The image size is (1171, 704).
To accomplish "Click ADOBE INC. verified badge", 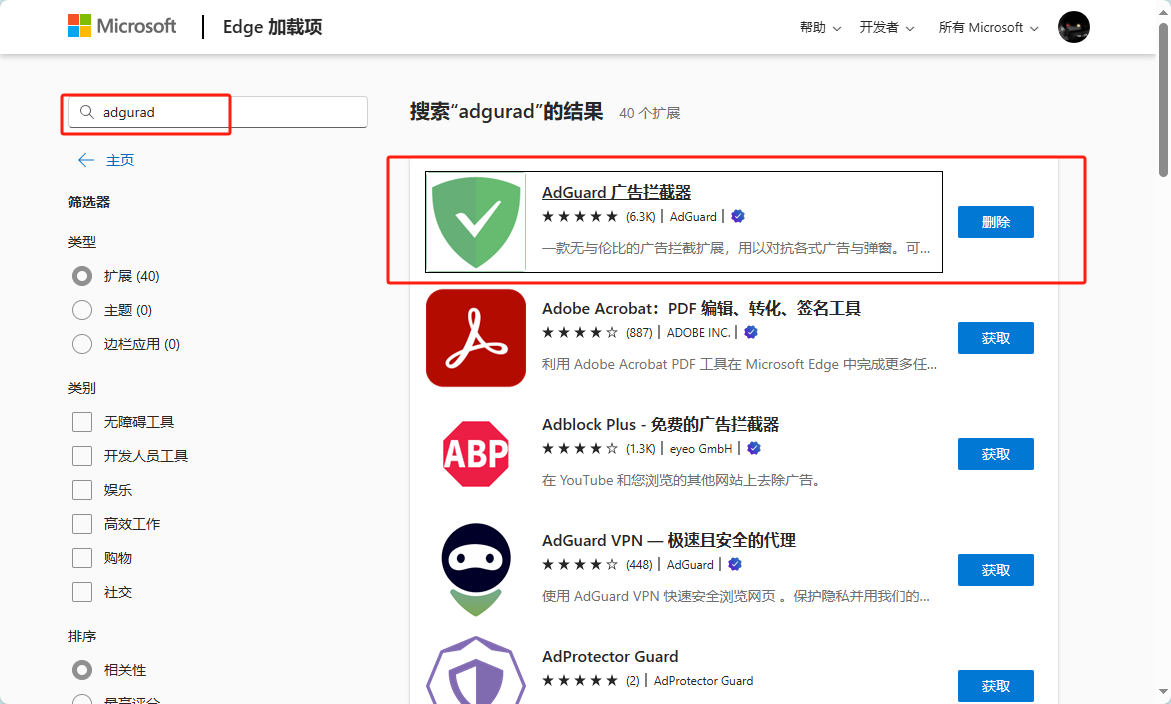I will (751, 332).
